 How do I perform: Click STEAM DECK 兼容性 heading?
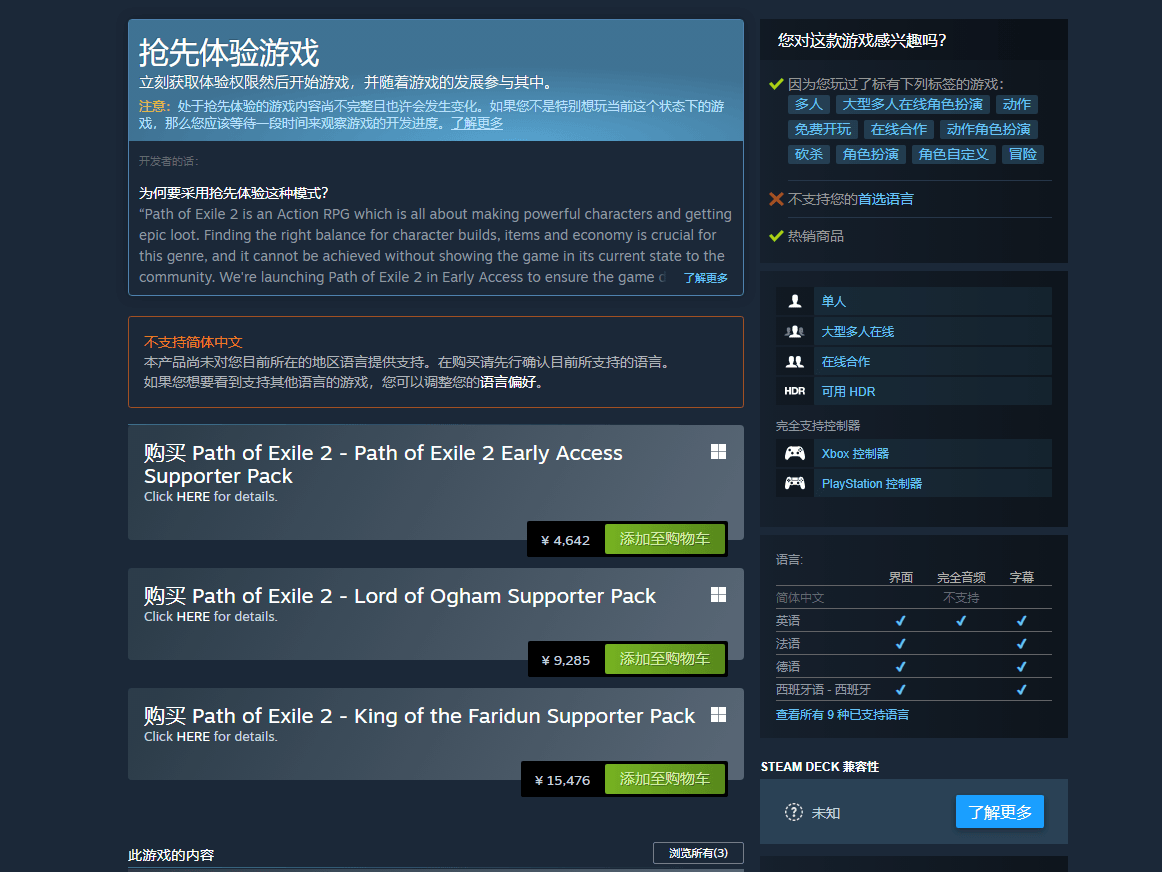[x=820, y=766]
